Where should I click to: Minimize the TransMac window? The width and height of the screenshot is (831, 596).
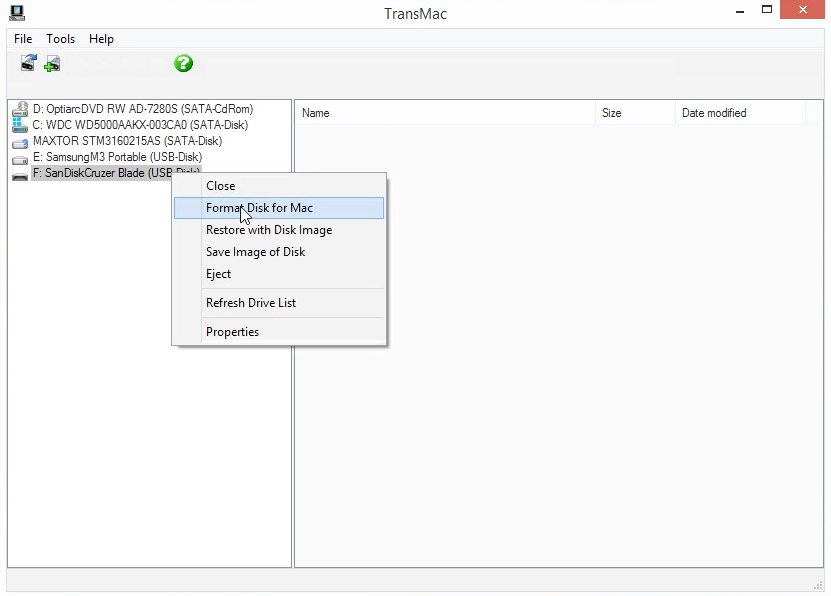point(740,11)
